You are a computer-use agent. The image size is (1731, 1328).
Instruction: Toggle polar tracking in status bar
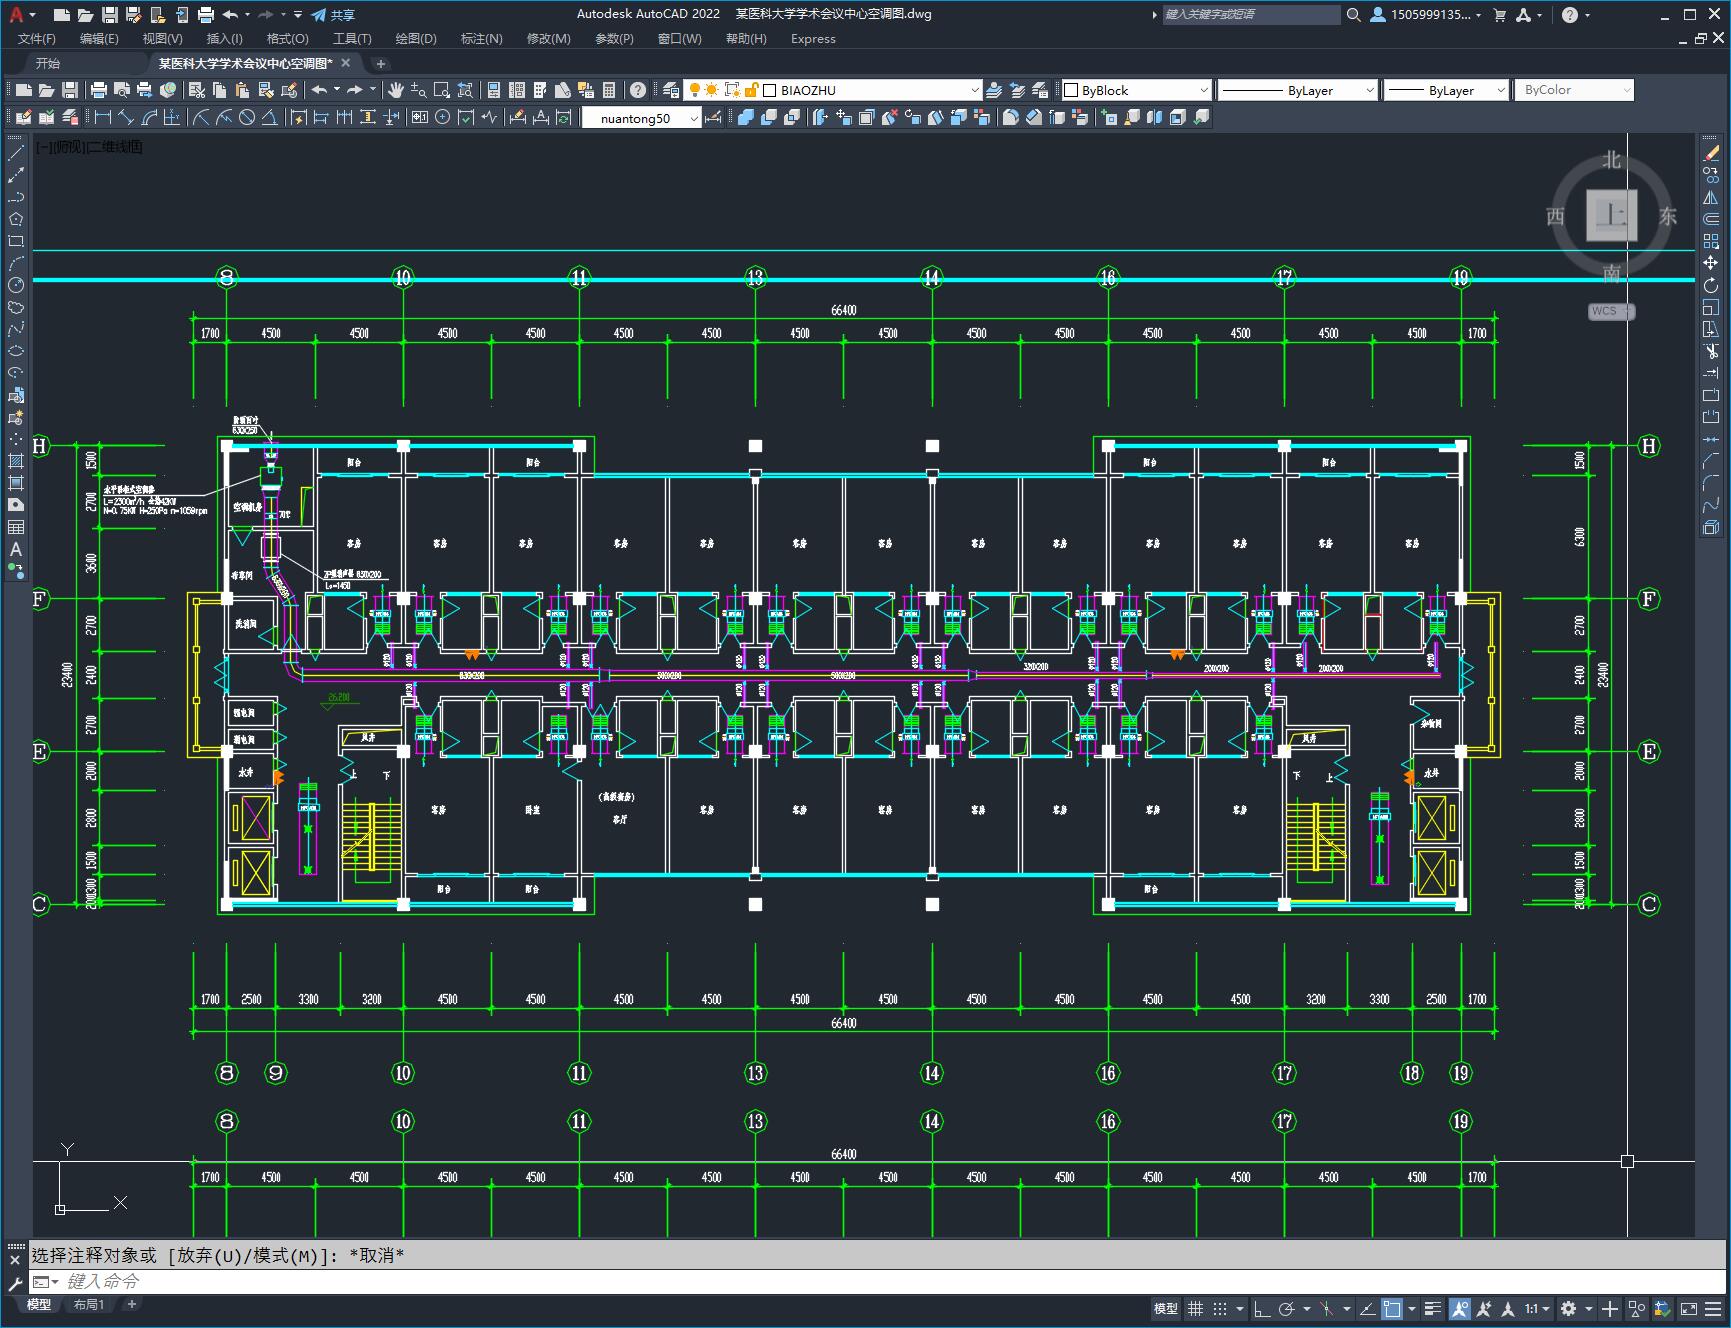(x=1287, y=1308)
